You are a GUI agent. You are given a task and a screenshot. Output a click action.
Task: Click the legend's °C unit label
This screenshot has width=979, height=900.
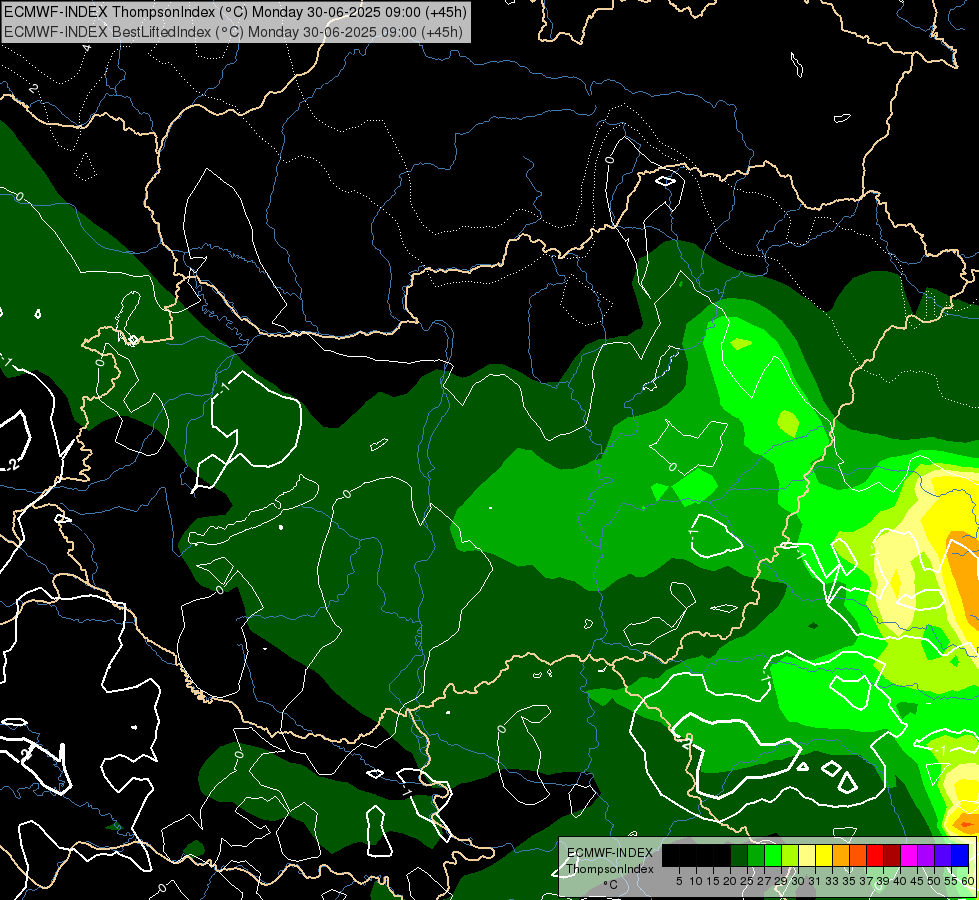point(610,885)
